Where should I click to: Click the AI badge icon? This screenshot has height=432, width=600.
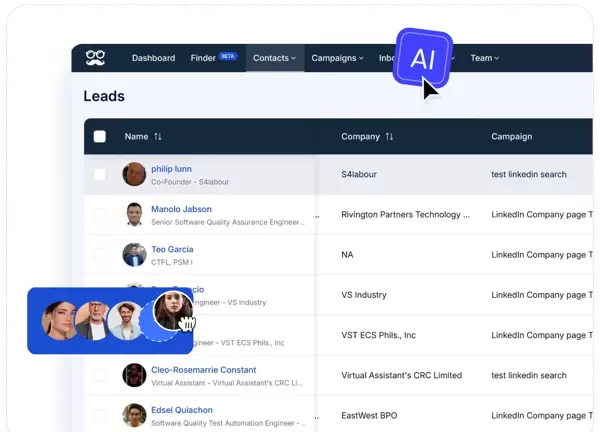point(422,58)
